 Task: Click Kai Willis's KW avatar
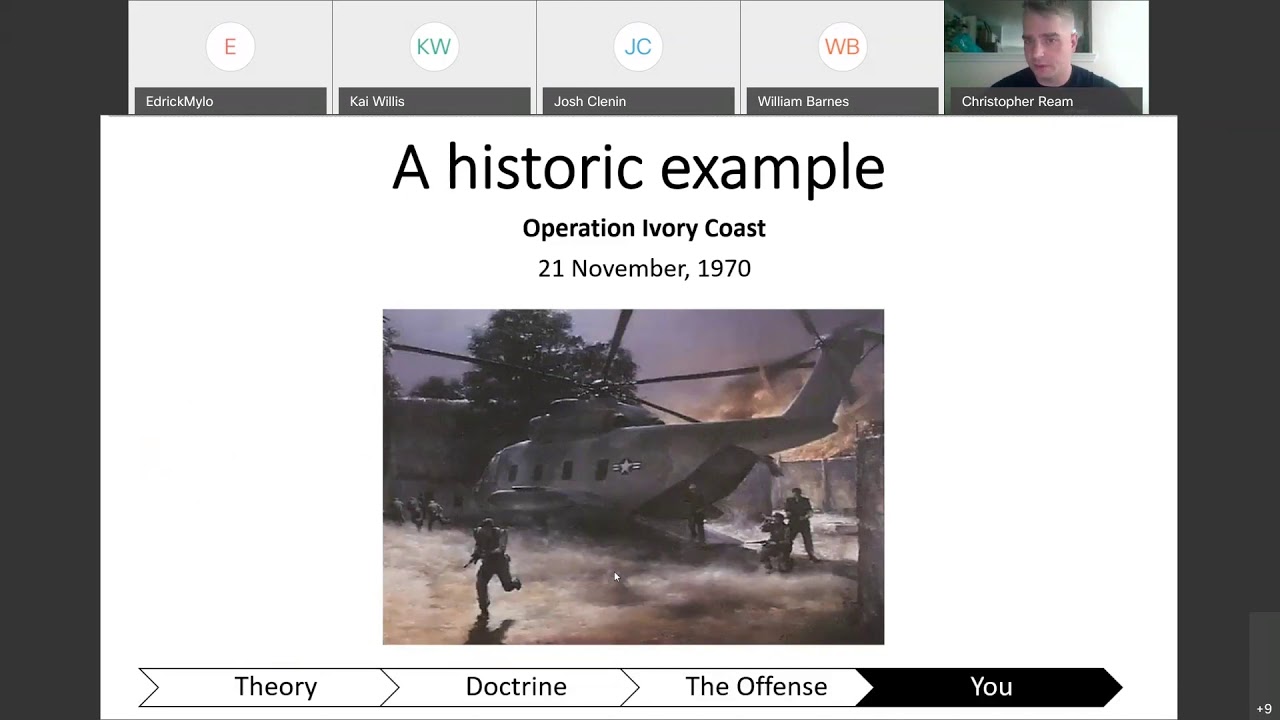434,47
